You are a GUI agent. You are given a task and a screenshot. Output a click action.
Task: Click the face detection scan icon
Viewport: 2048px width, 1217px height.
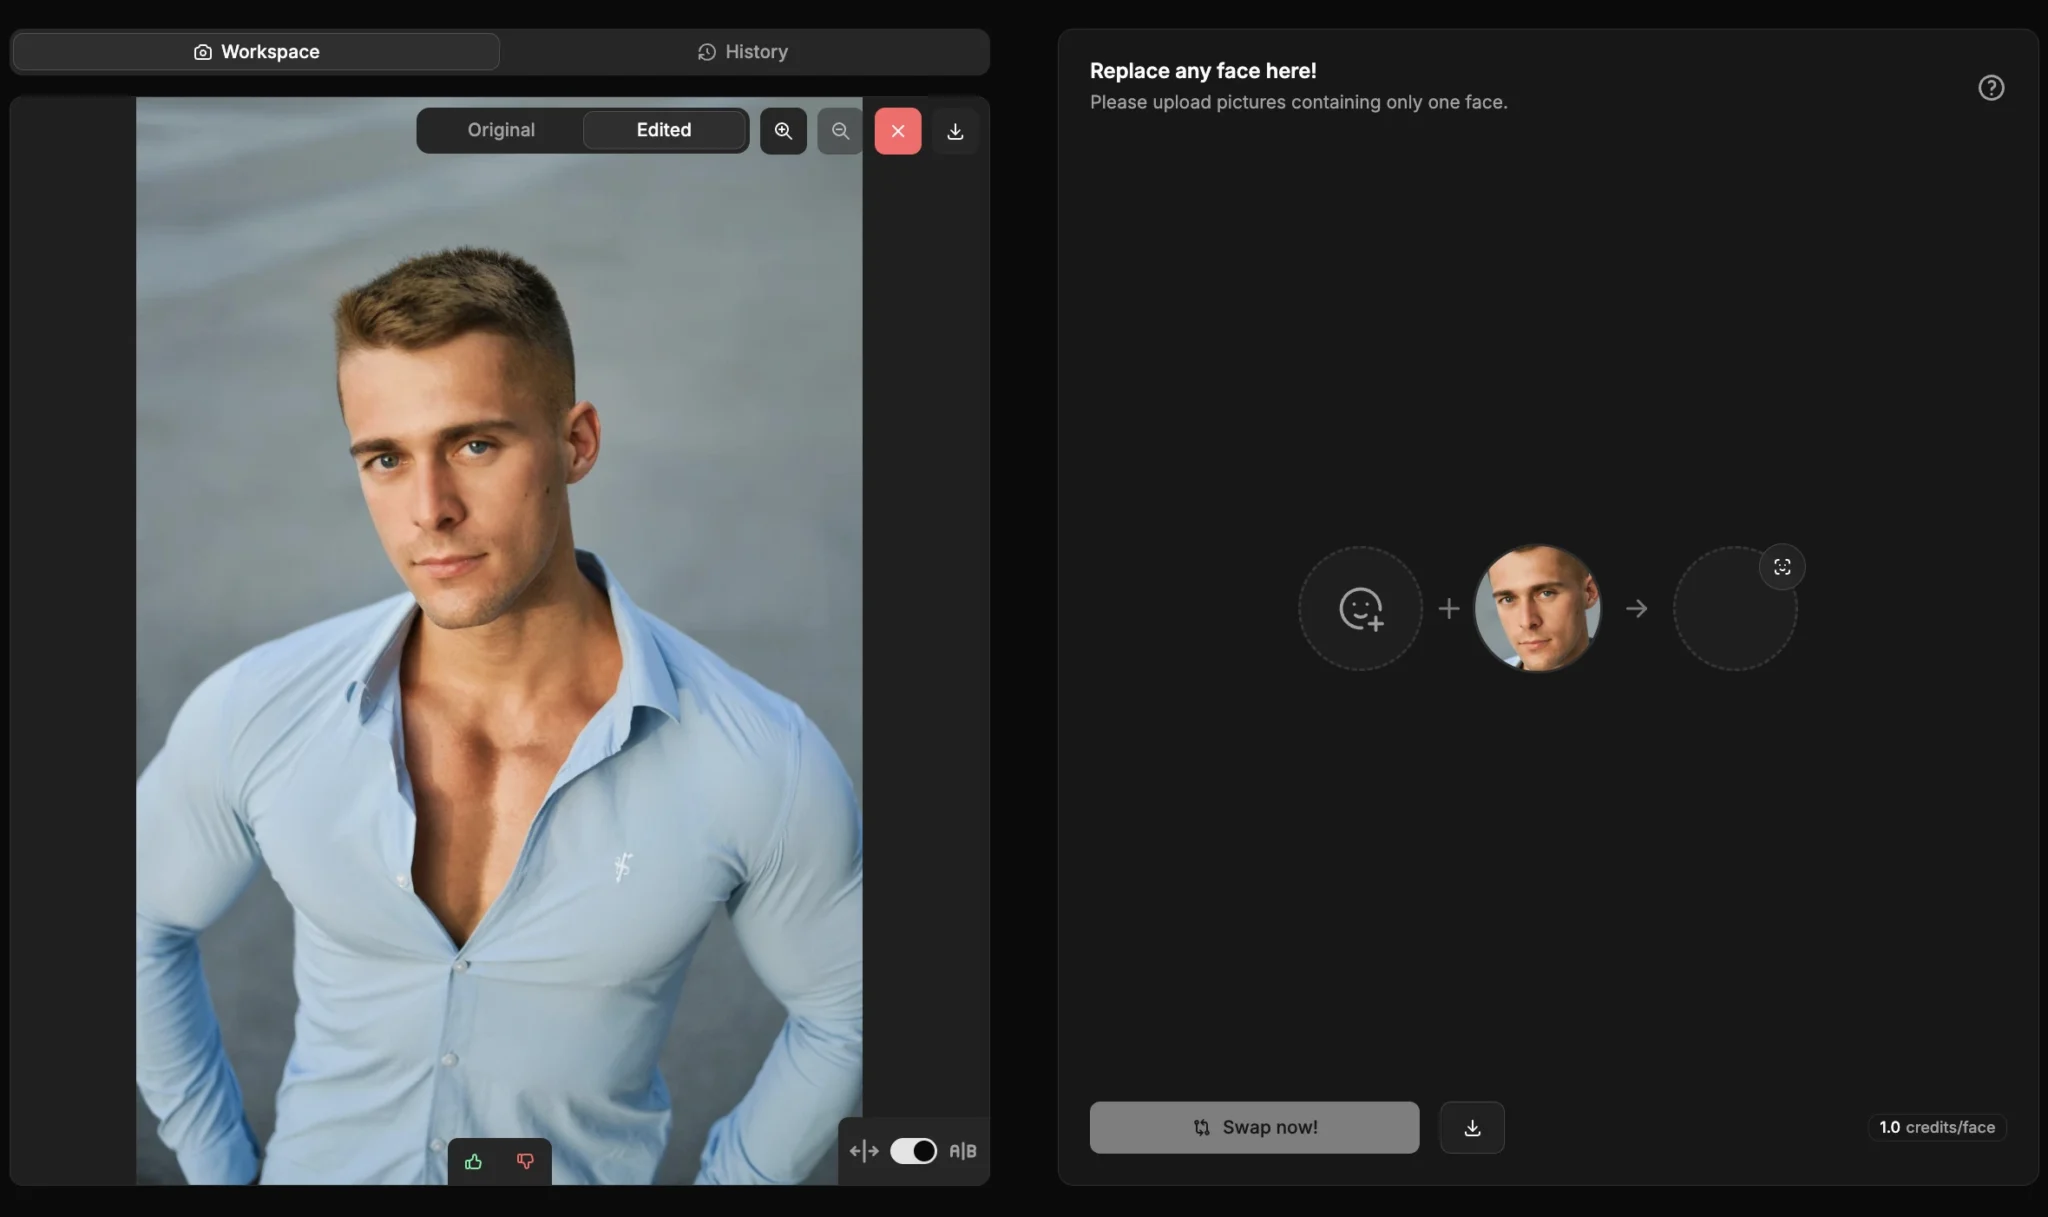(1781, 567)
